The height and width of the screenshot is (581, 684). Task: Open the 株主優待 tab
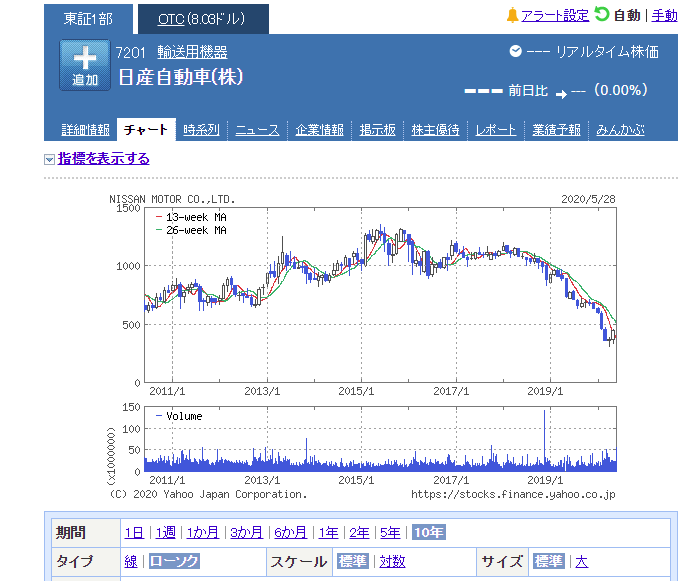click(435, 130)
